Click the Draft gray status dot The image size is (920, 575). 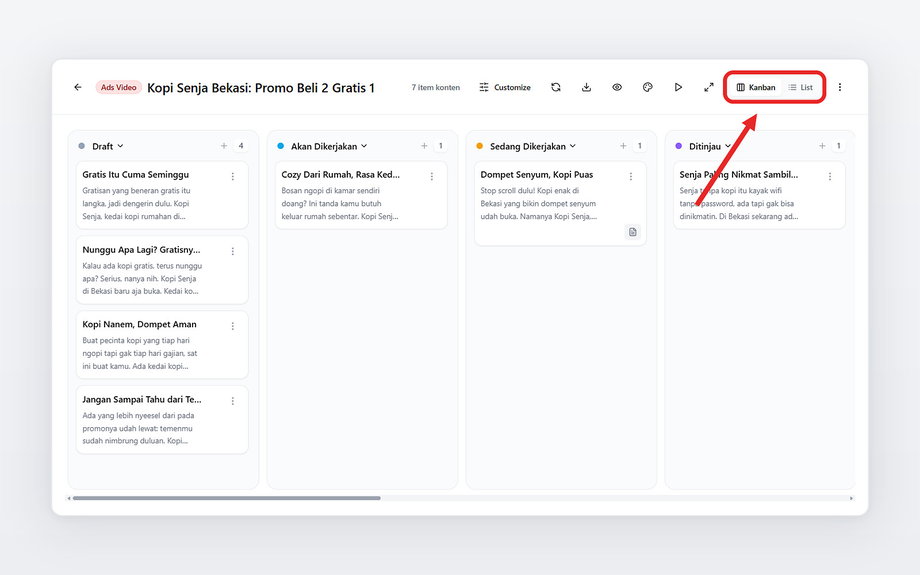(82, 146)
